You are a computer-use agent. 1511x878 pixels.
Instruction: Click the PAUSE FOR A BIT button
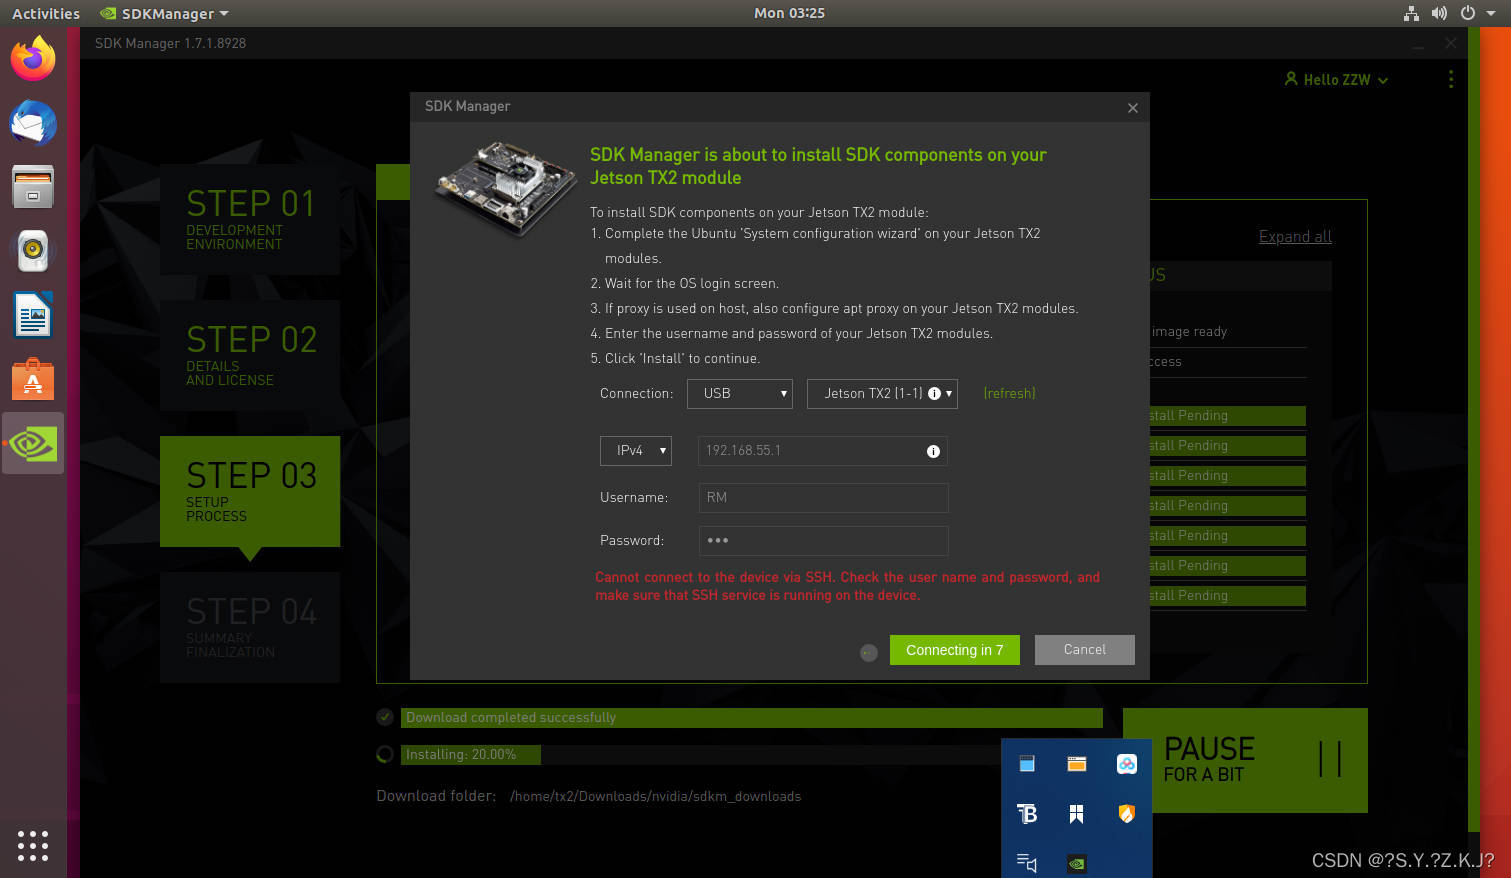[1245, 760]
